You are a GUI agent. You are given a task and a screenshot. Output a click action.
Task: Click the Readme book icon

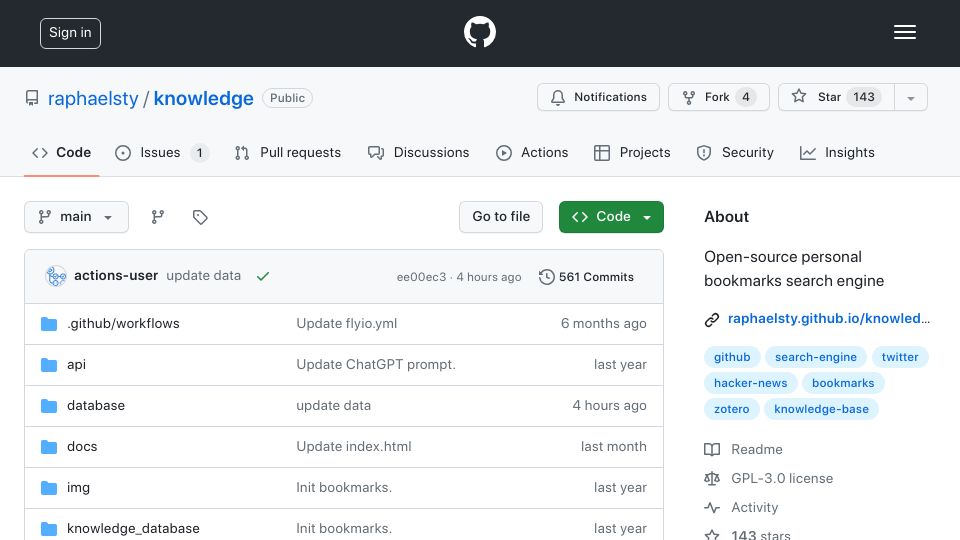[x=712, y=449]
